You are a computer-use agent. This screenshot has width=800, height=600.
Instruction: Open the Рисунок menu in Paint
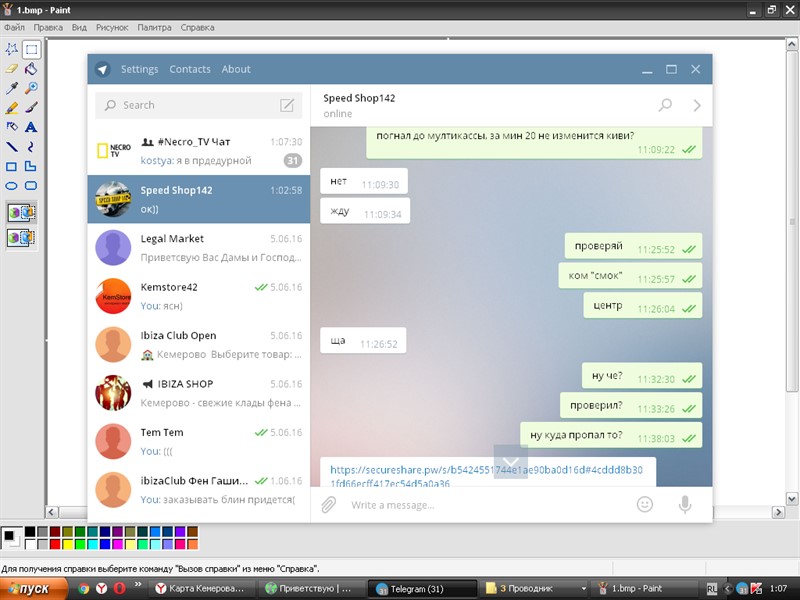112,28
